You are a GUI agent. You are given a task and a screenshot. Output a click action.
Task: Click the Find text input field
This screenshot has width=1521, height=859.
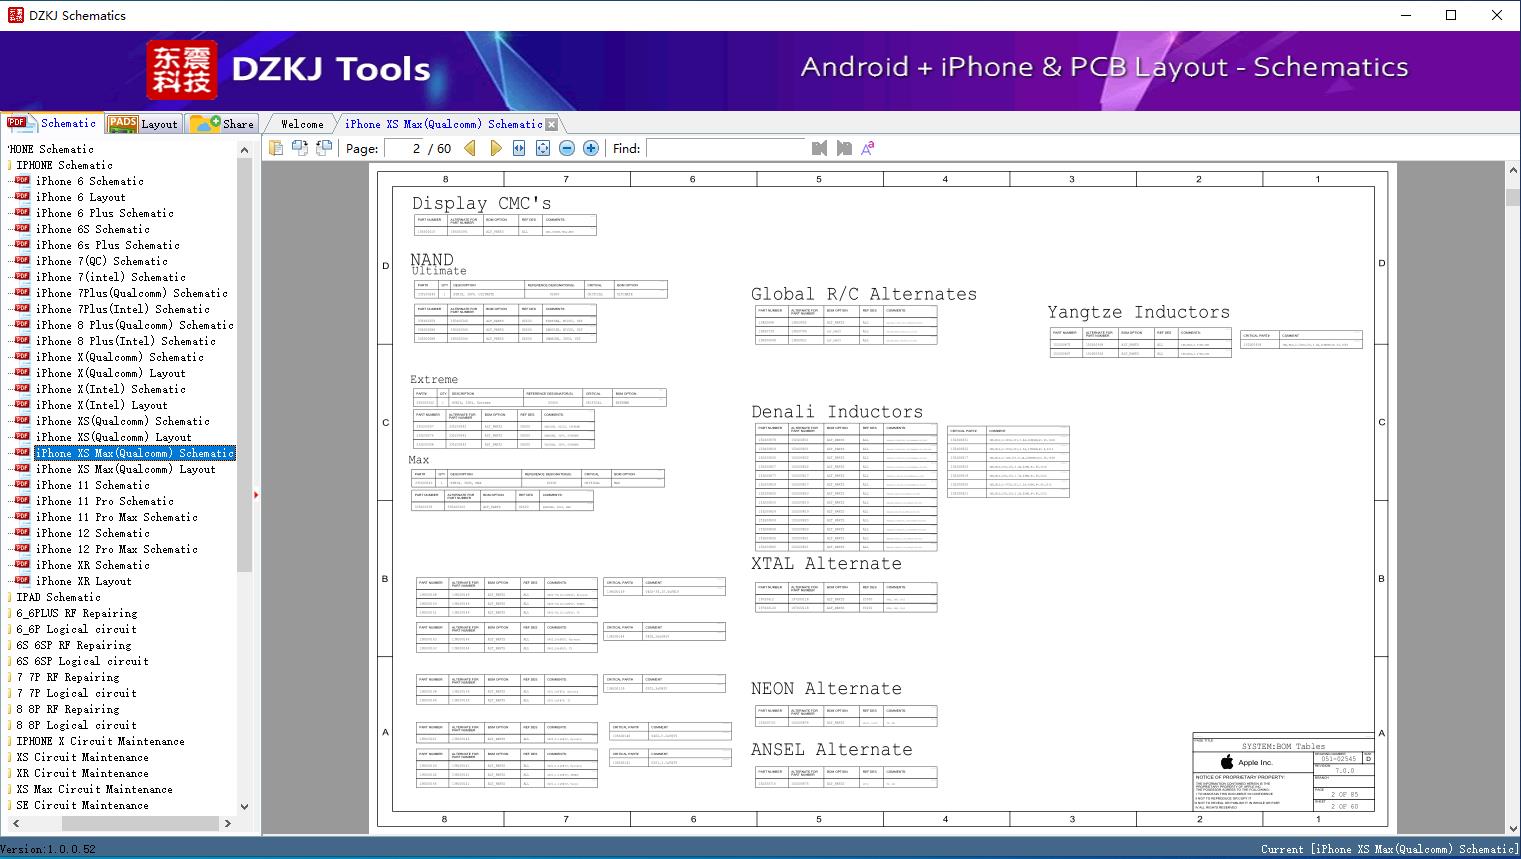(x=725, y=148)
